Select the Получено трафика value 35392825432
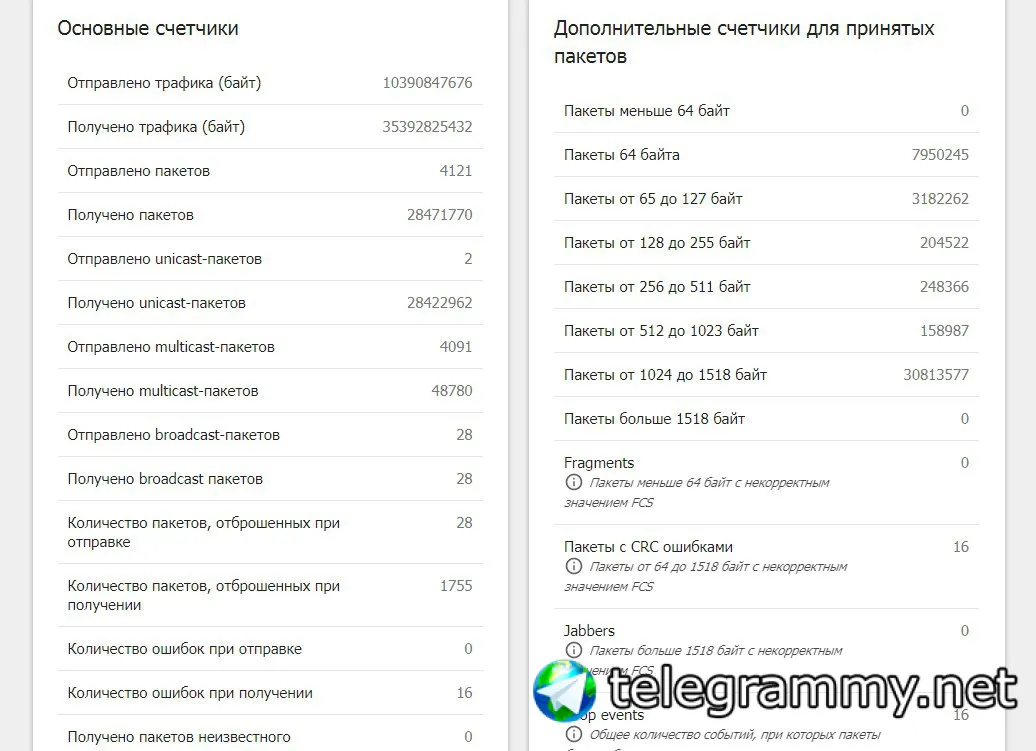The image size is (1036, 751). [427, 127]
